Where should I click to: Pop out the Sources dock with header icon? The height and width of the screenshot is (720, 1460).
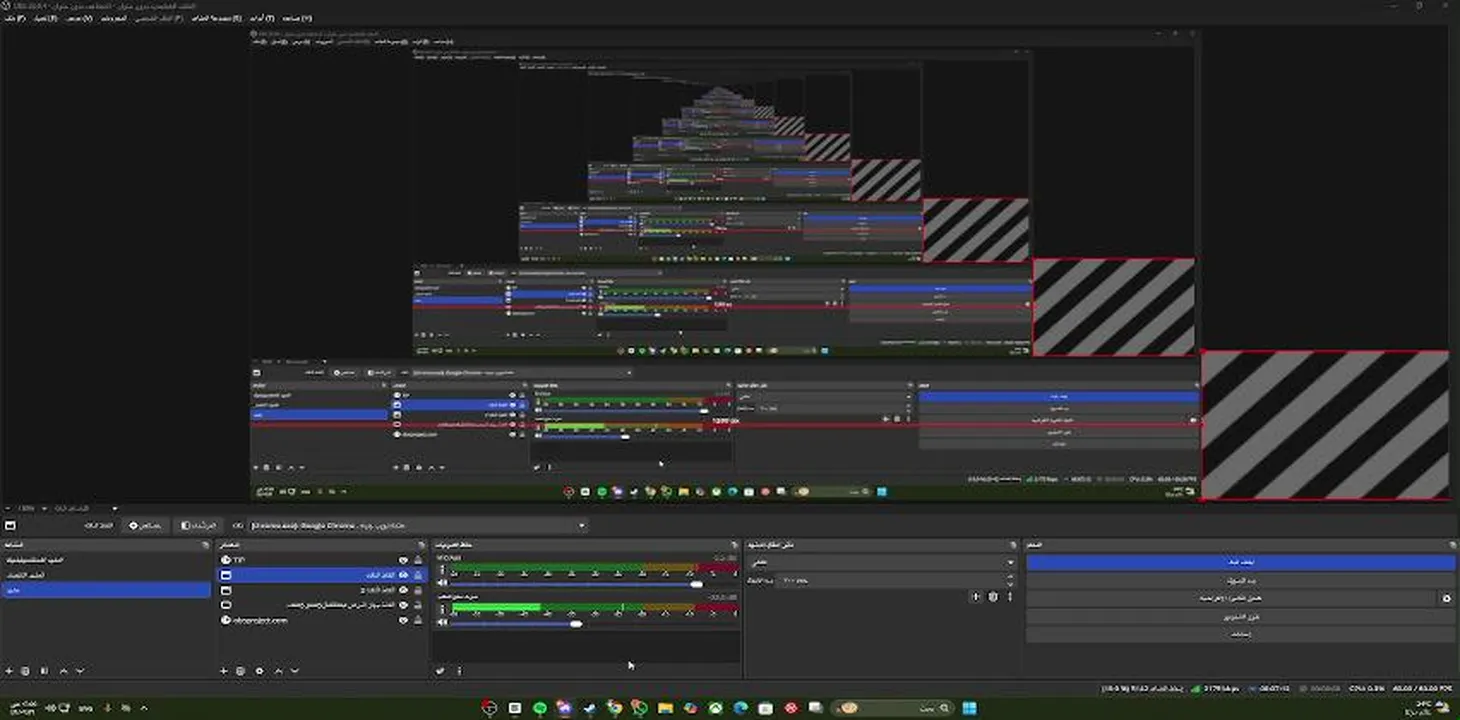423,545
